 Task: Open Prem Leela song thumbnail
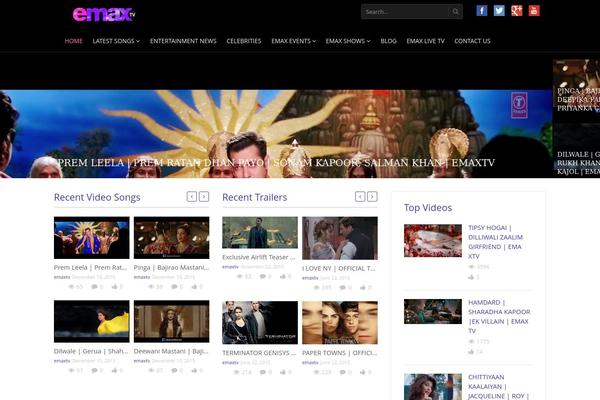[x=91, y=238]
